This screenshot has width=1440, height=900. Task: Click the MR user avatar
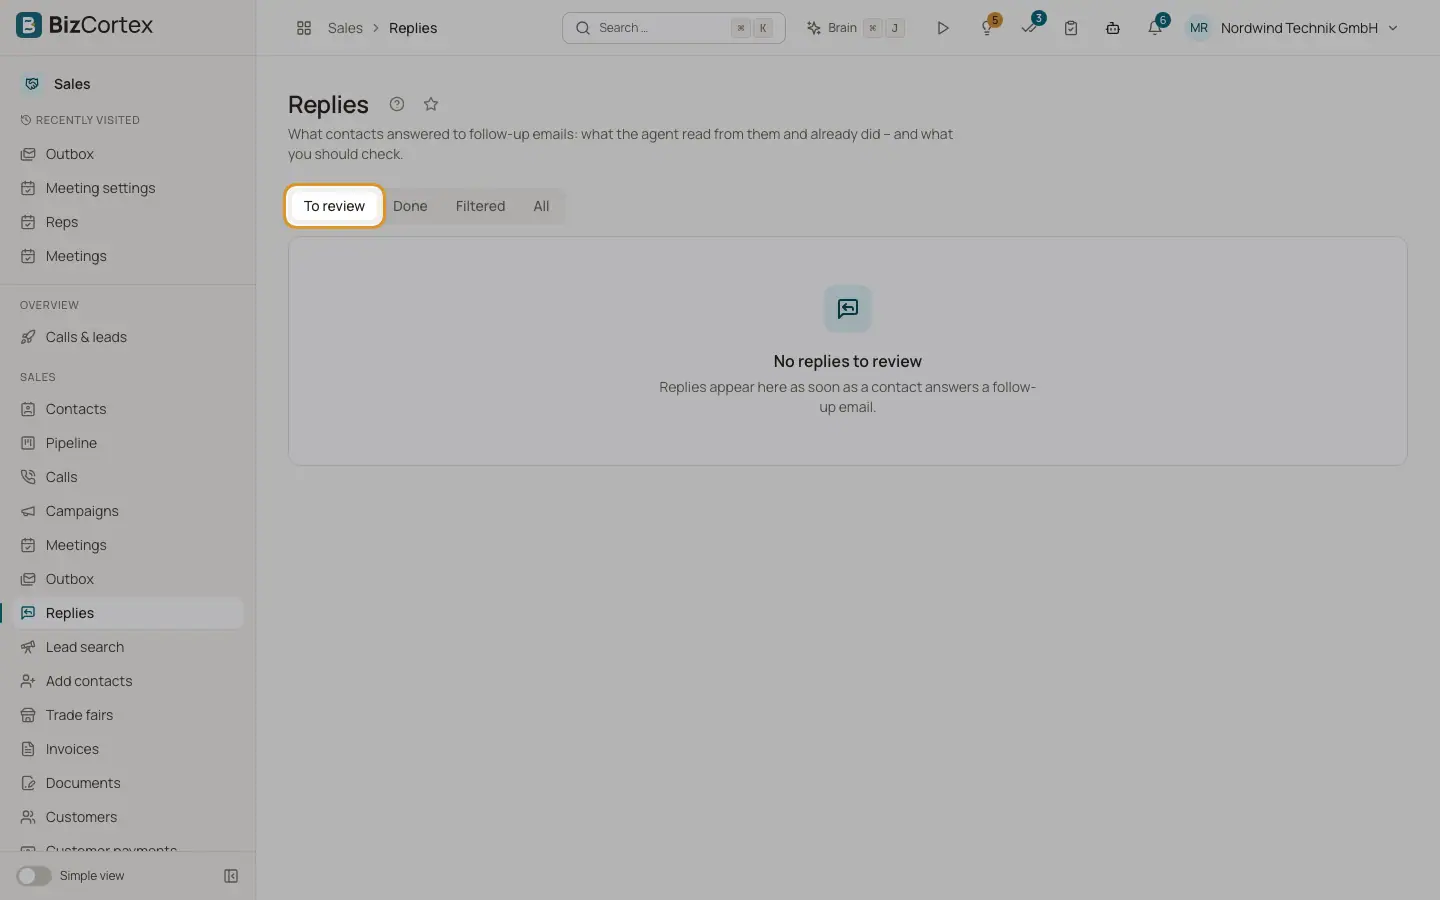tap(1198, 28)
